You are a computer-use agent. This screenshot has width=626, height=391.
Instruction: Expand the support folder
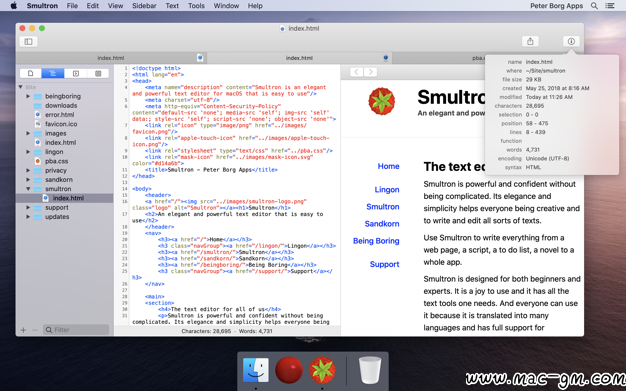click(x=28, y=208)
